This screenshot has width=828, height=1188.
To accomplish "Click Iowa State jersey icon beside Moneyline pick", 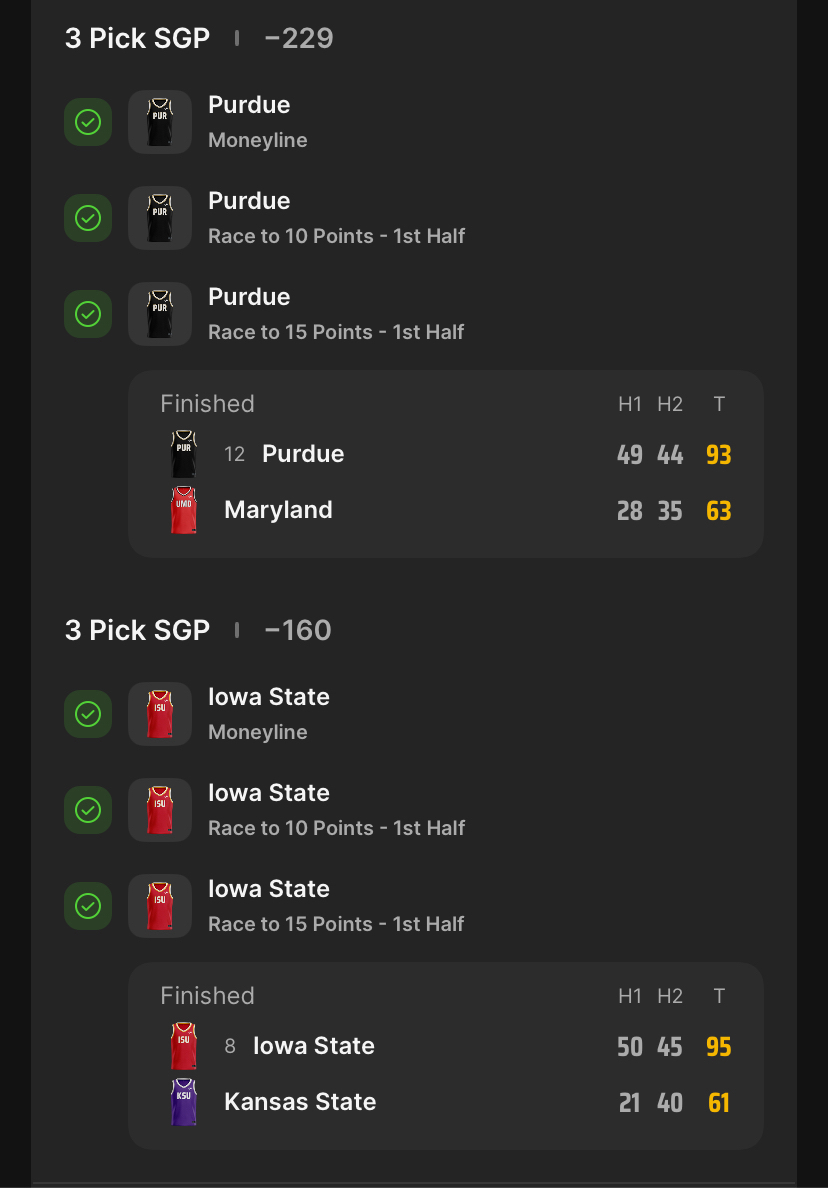I will (160, 714).
